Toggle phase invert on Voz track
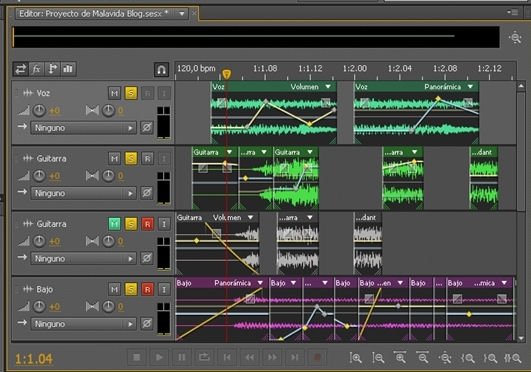The image size is (531, 372). point(147,128)
